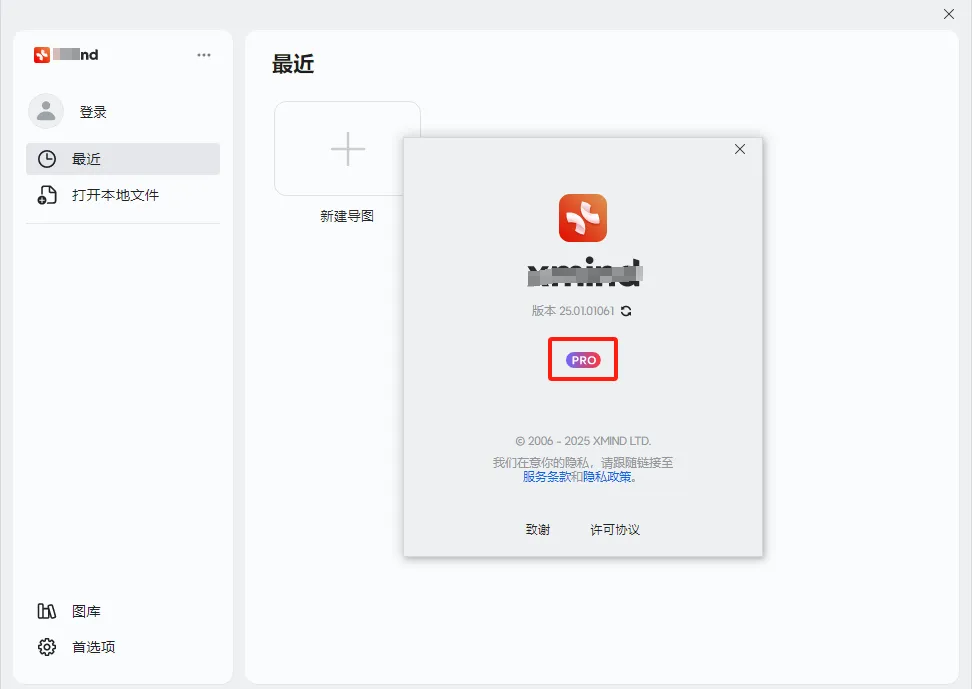Open the 服务条款 link

point(546,476)
